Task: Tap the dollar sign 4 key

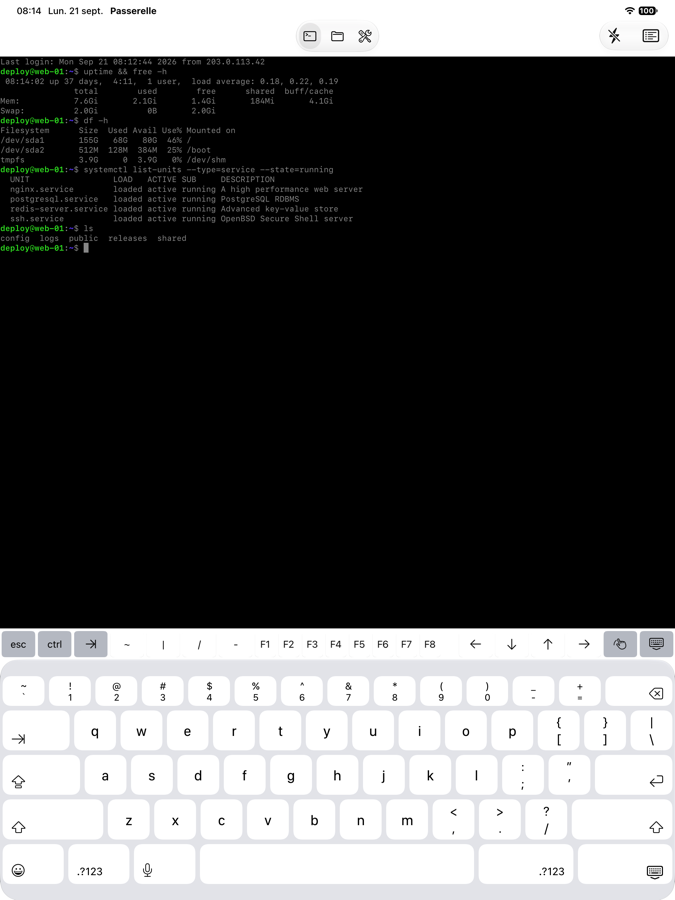Action: 209,691
